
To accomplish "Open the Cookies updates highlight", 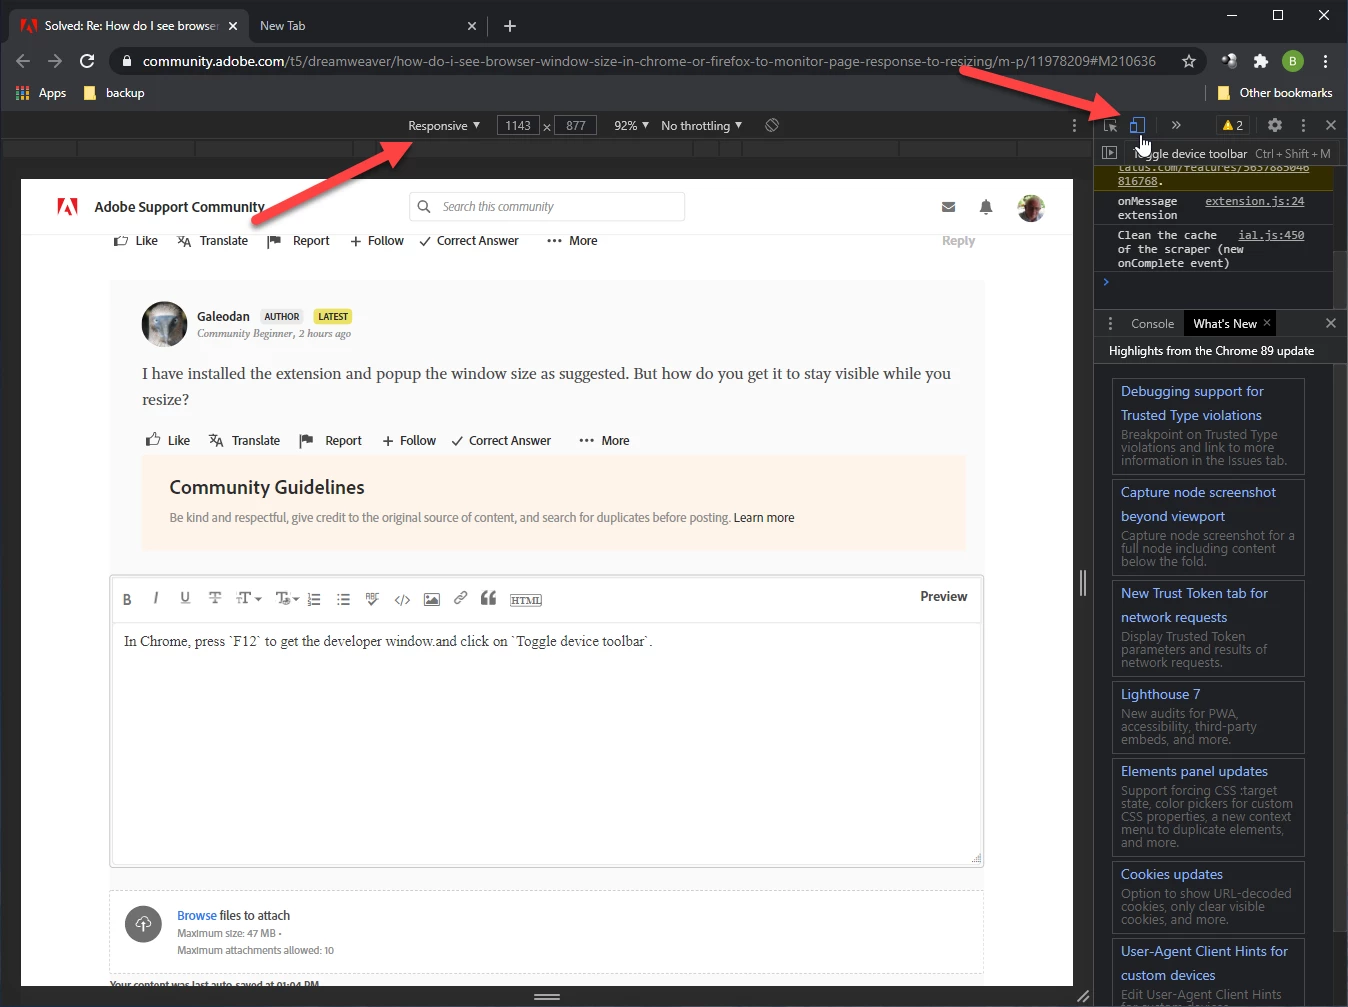I will pos(1208,897).
